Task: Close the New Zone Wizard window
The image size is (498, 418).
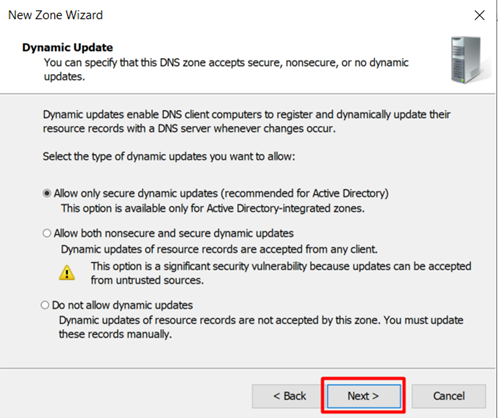Action: point(479,15)
